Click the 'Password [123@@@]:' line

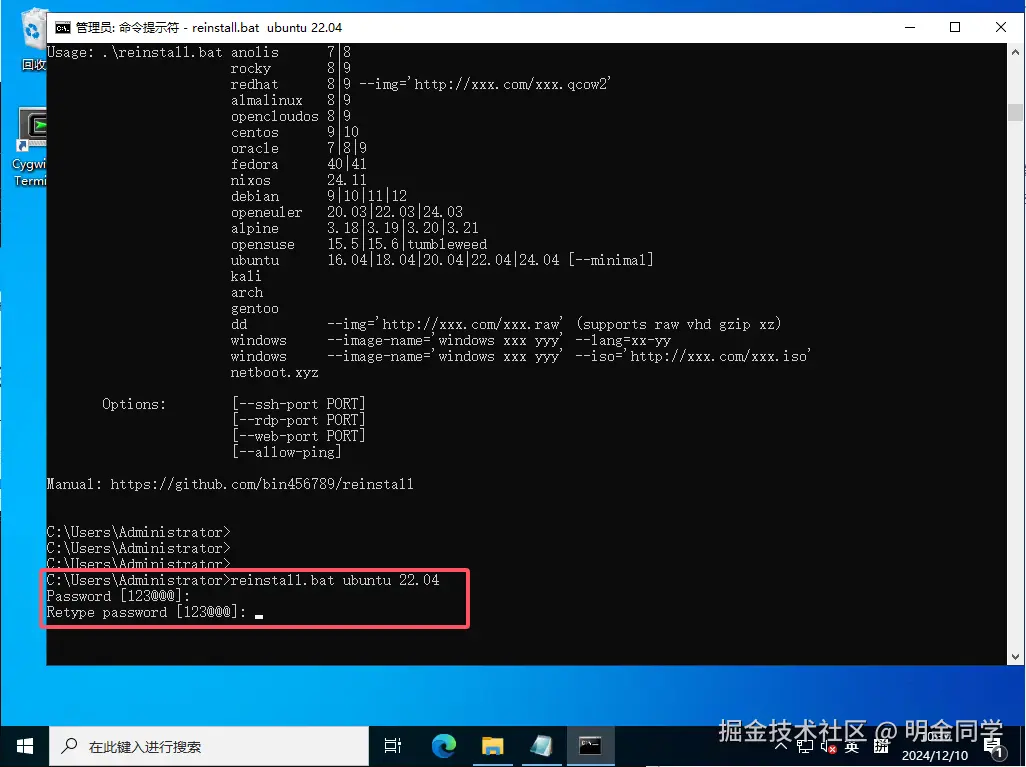point(118,596)
